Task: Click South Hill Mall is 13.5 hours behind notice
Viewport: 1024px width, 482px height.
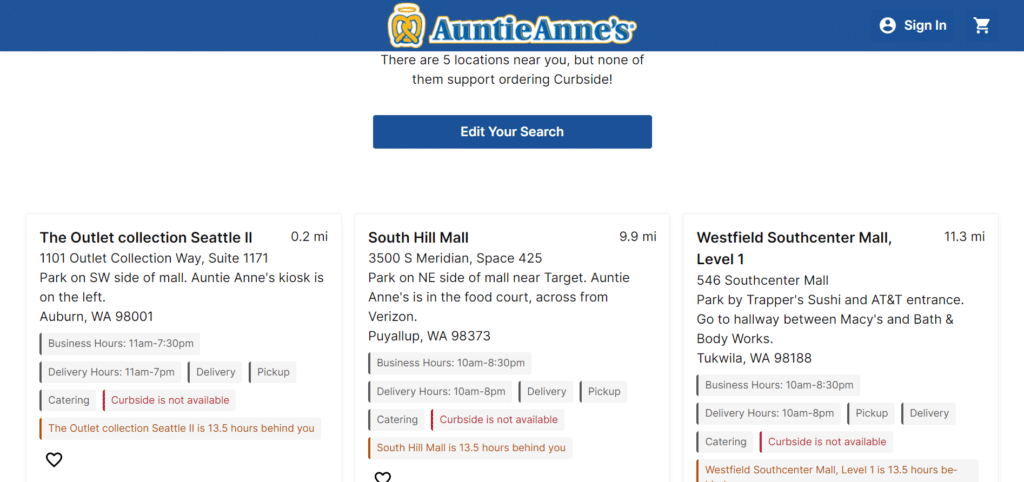Action: [x=470, y=448]
